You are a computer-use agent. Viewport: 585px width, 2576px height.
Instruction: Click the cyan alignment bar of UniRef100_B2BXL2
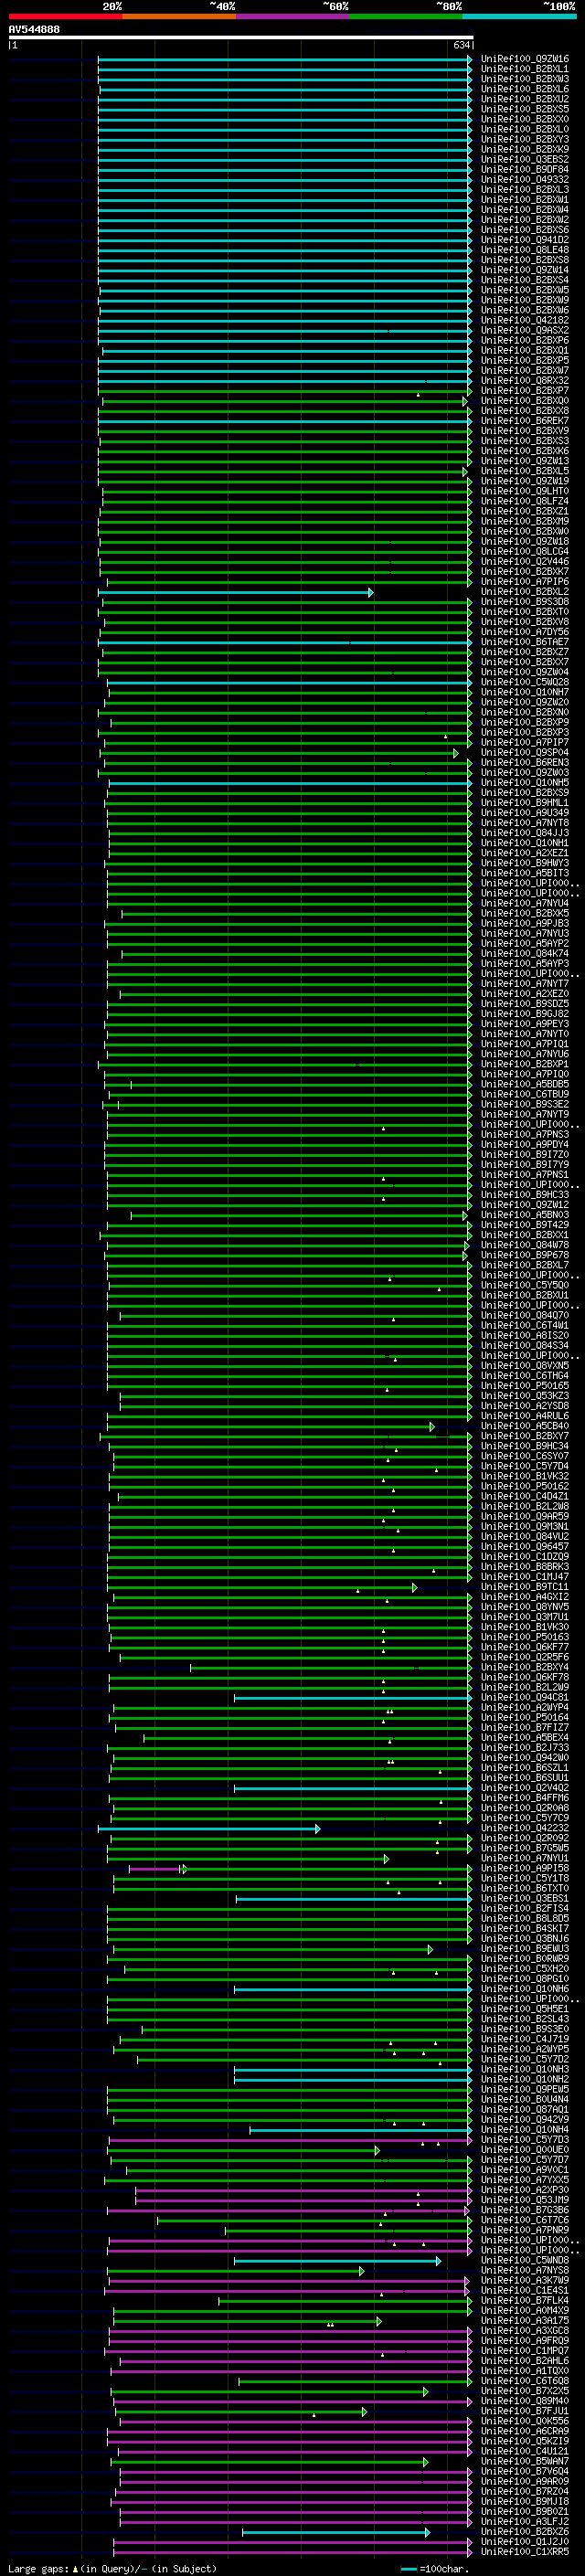coord(236,593)
